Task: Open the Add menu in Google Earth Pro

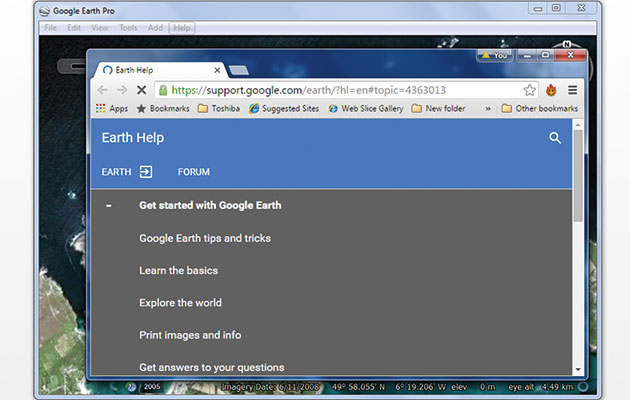Action: click(x=155, y=28)
